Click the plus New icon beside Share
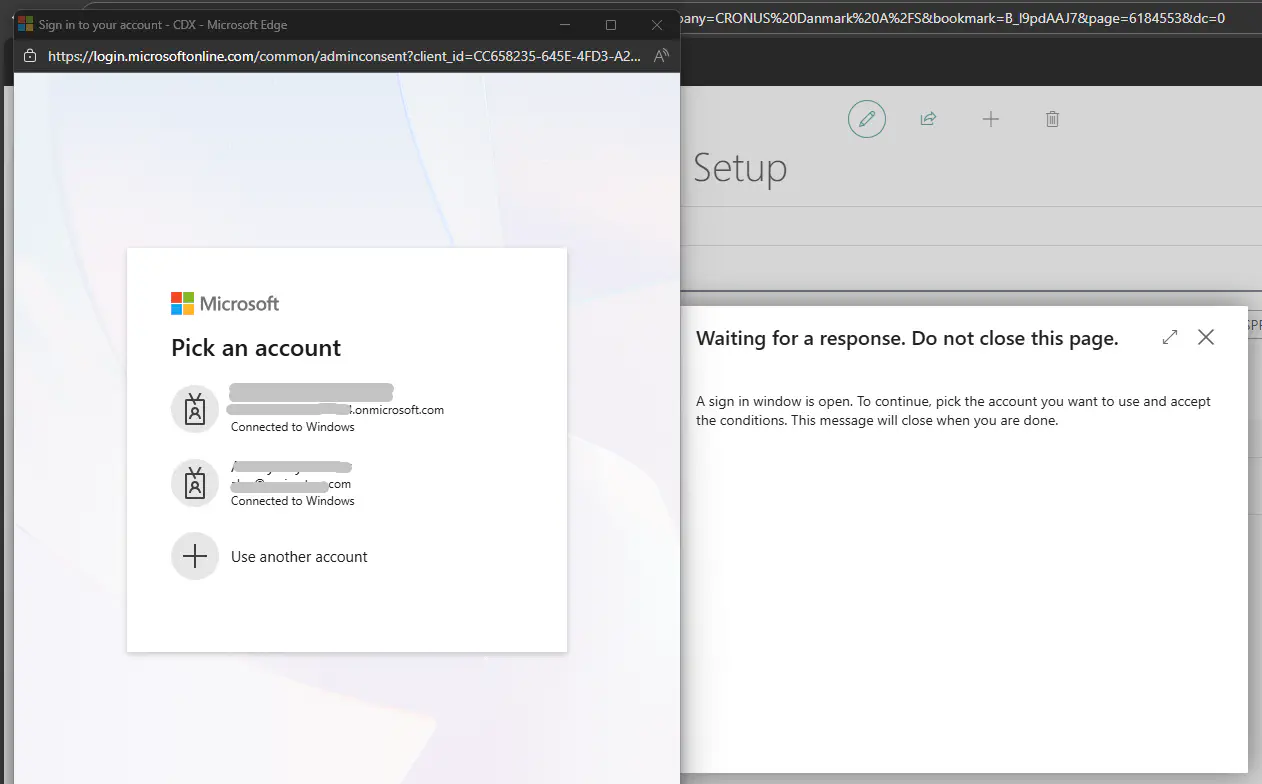 (990, 119)
